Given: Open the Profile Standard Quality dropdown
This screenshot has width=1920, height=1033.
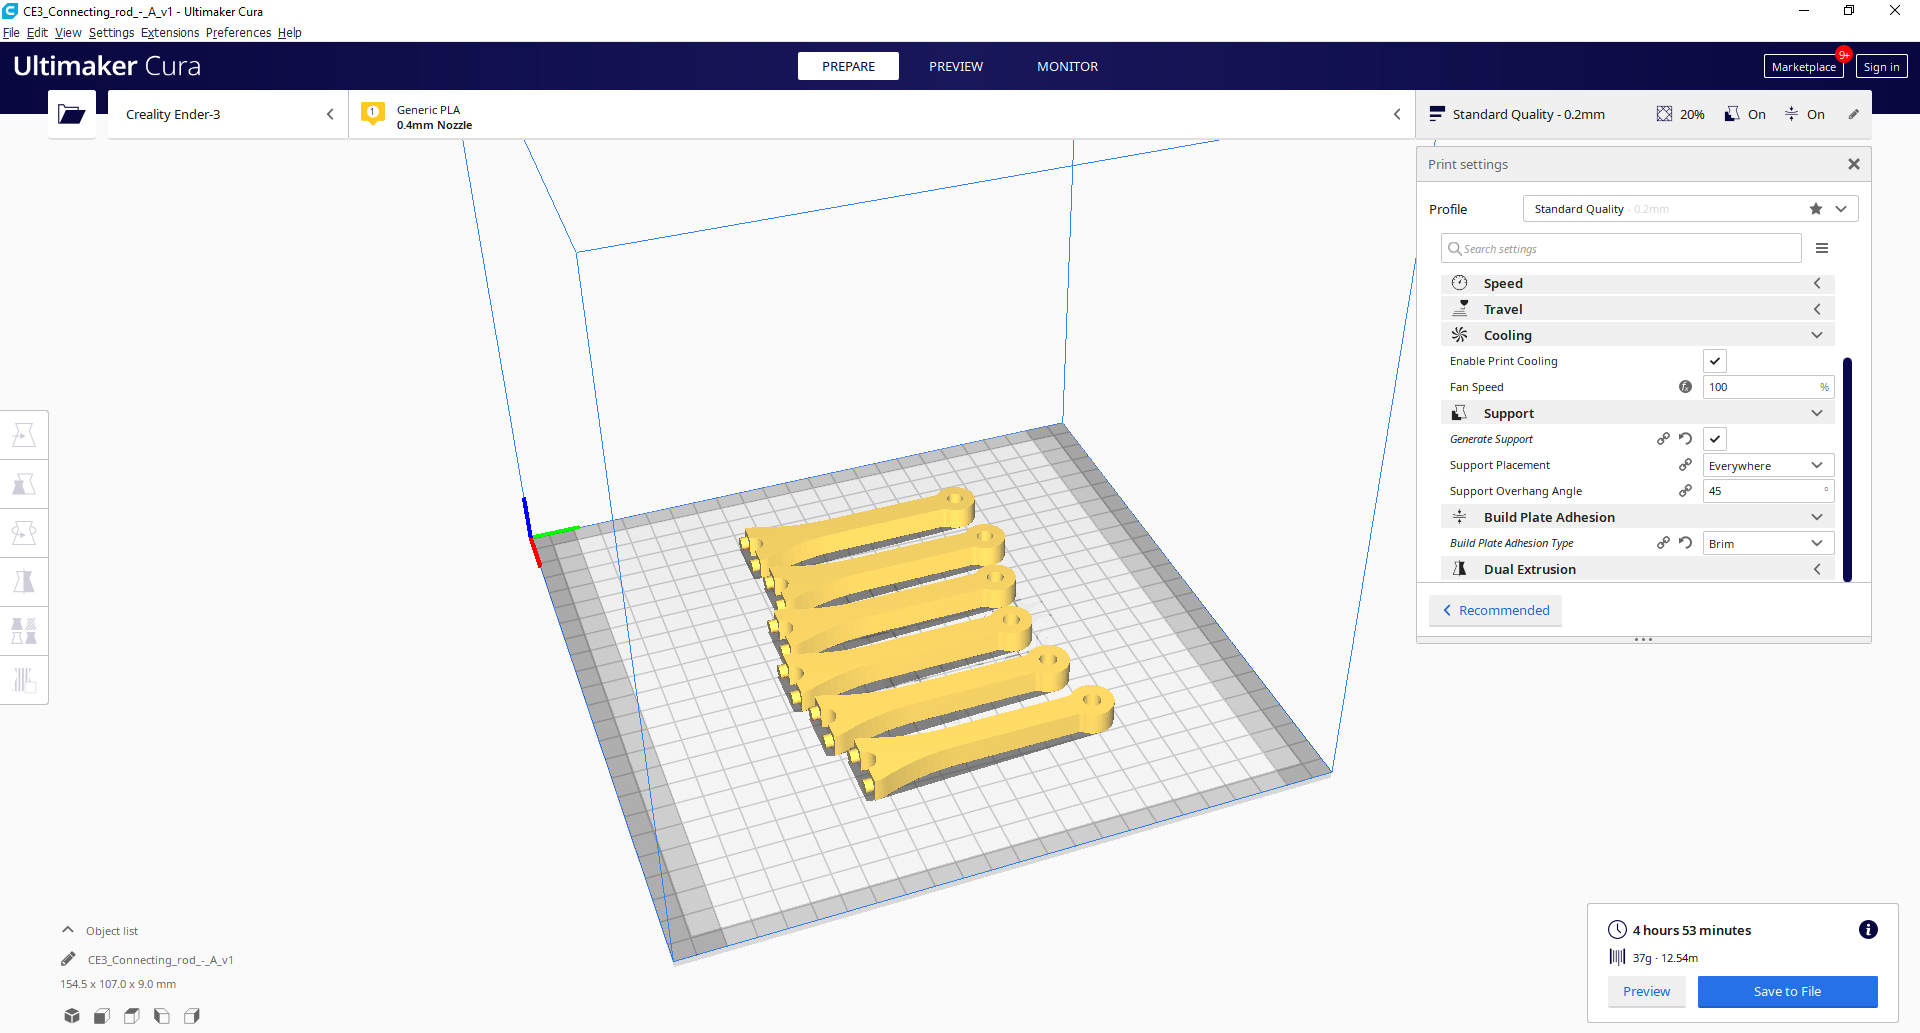Looking at the screenshot, I should [x=1690, y=209].
